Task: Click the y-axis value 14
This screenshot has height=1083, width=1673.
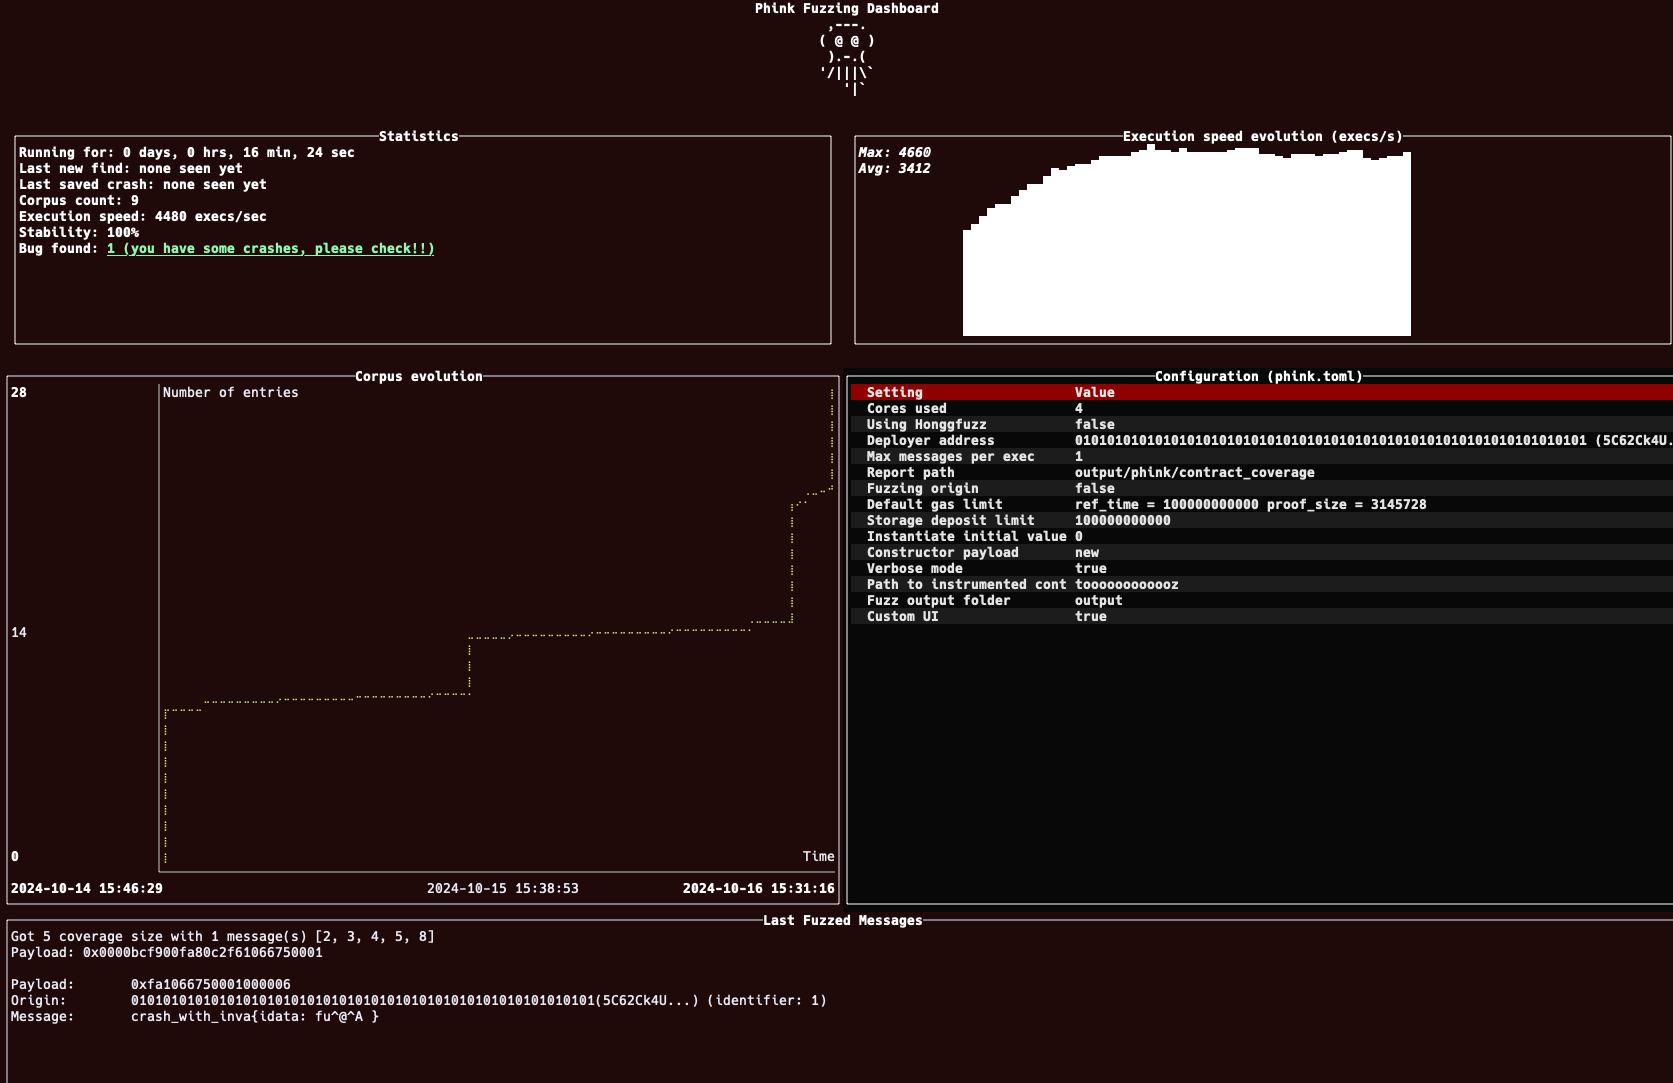Action: pos(18,632)
